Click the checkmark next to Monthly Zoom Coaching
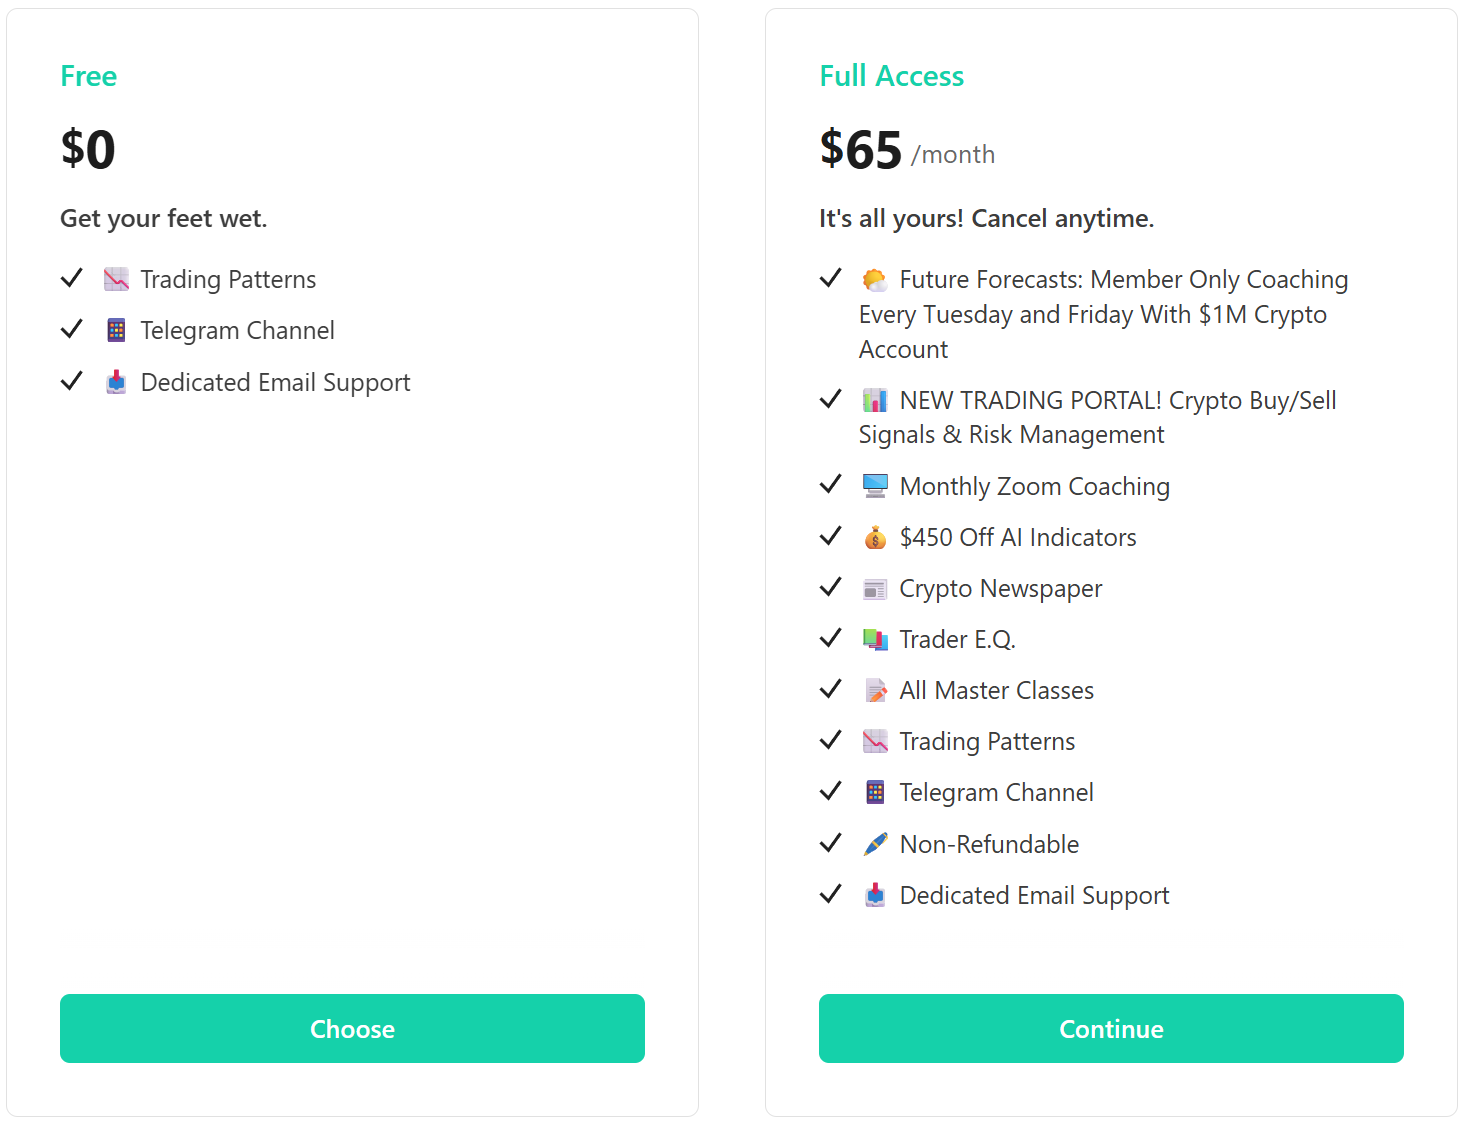 tap(831, 485)
